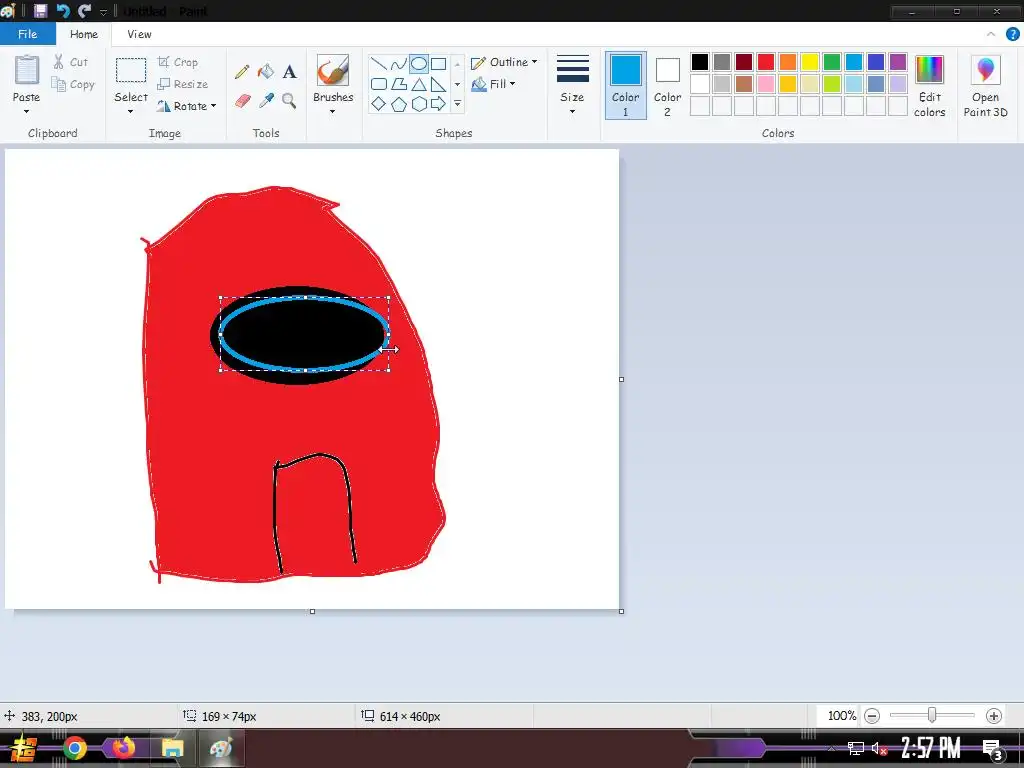Viewport: 1024px width, 768px height.
Task: Open the shape Fill dropdown
Action: (494, 84)
